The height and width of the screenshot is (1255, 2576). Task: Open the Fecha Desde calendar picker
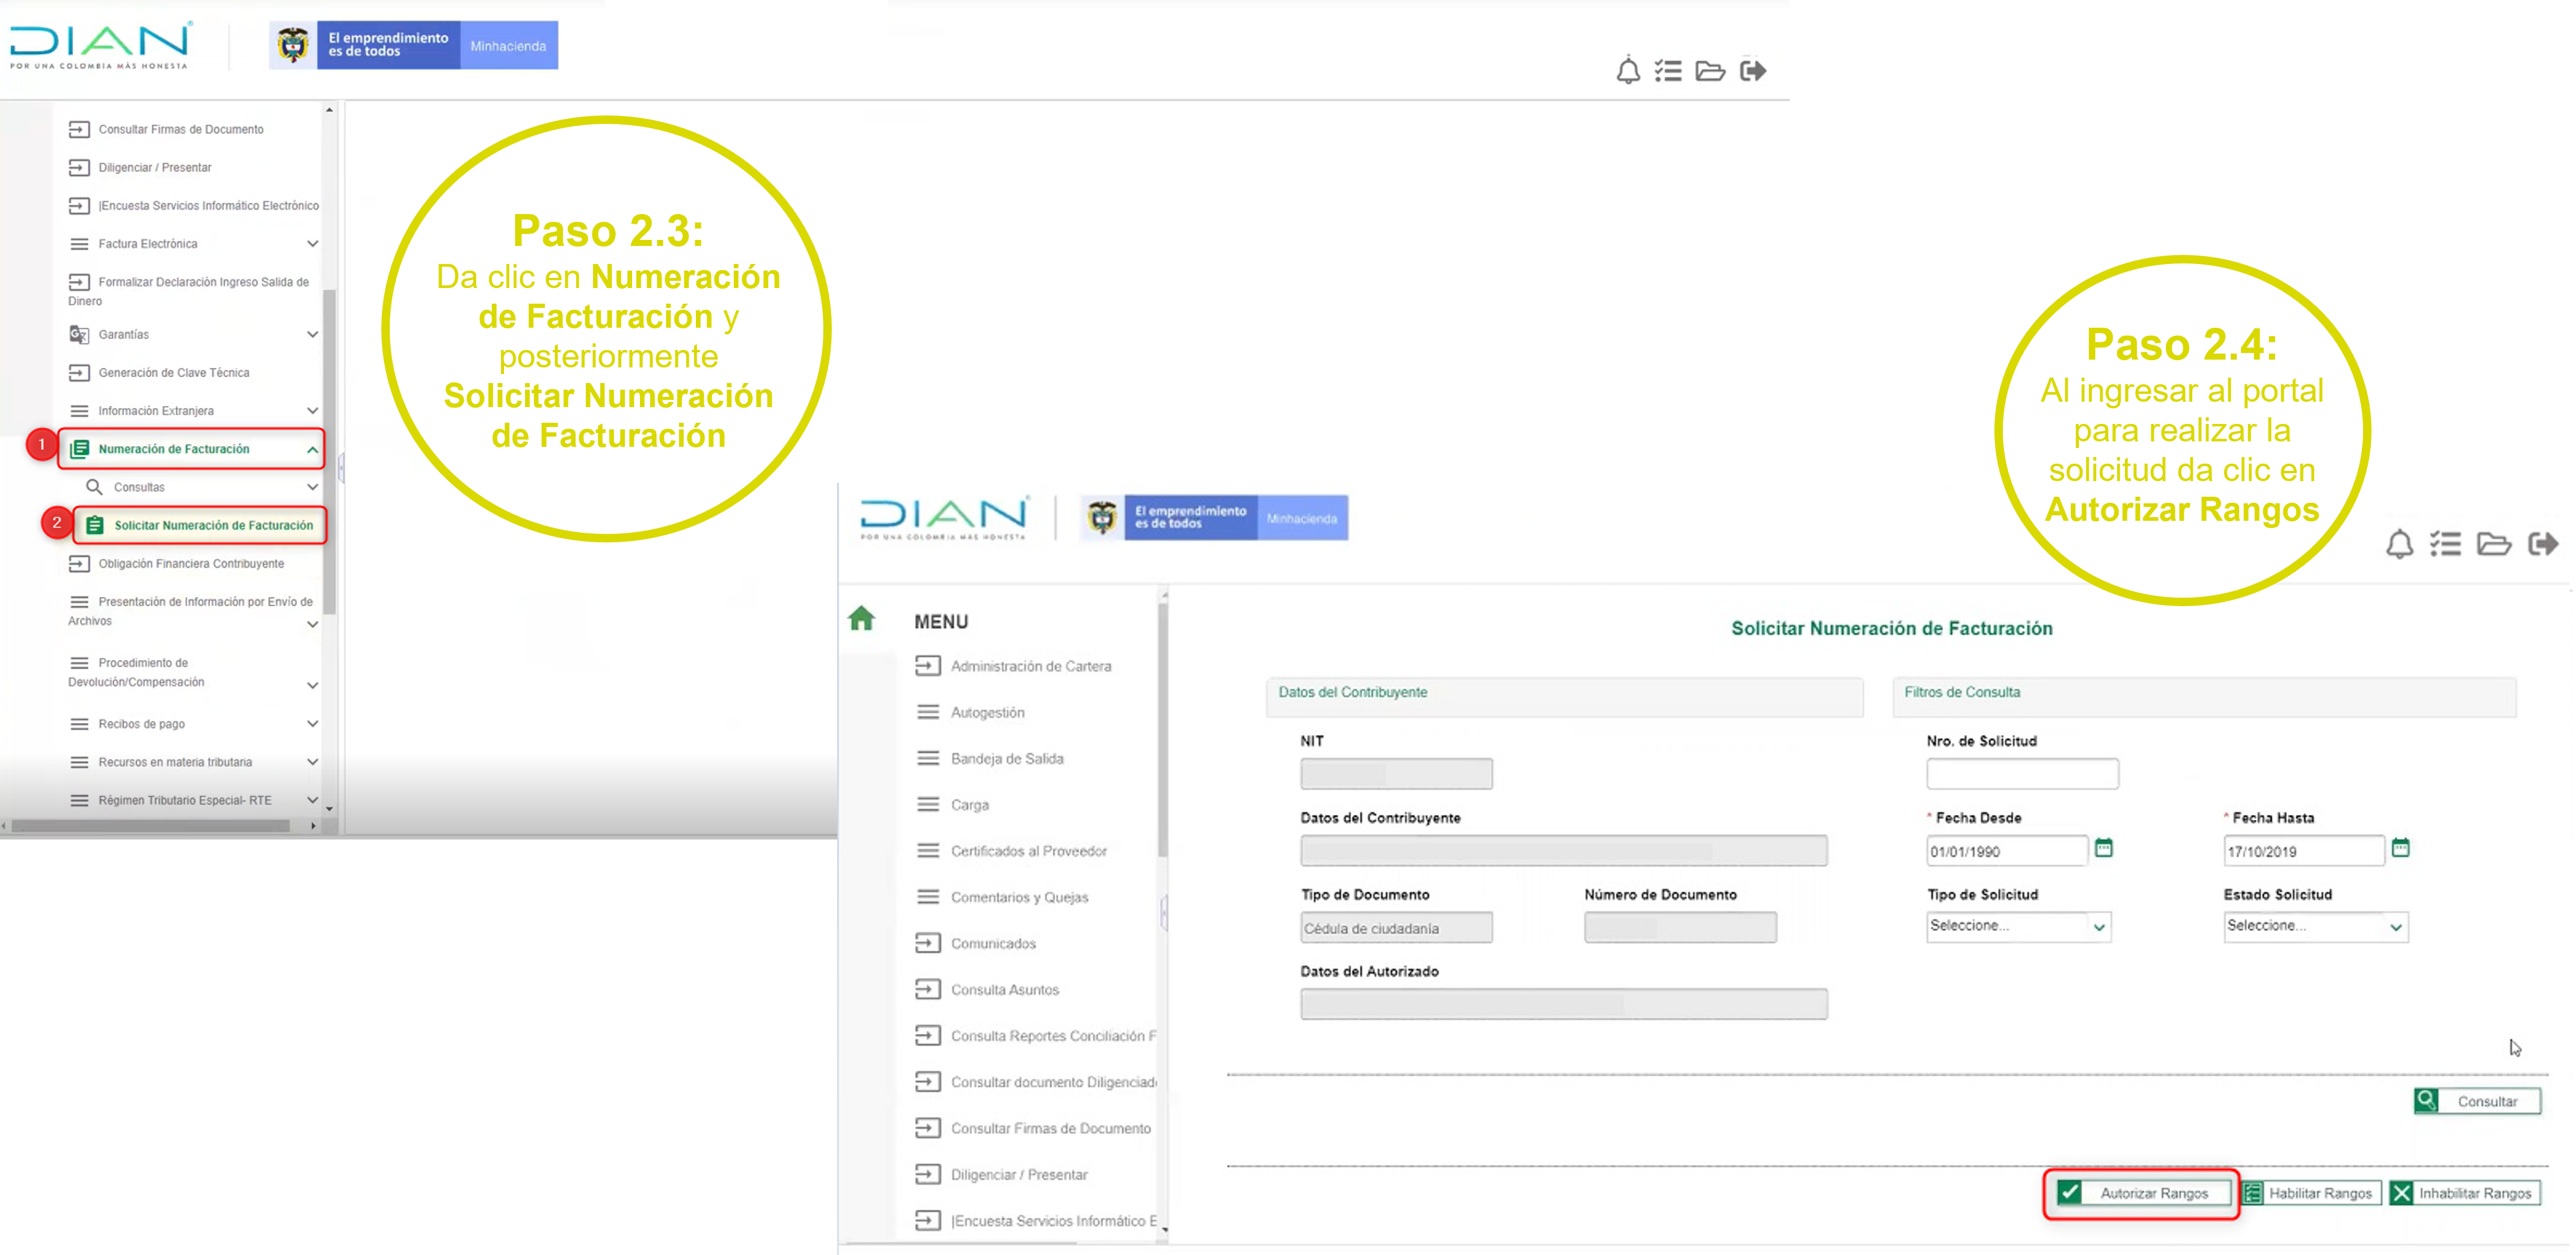coord(2103,848)
